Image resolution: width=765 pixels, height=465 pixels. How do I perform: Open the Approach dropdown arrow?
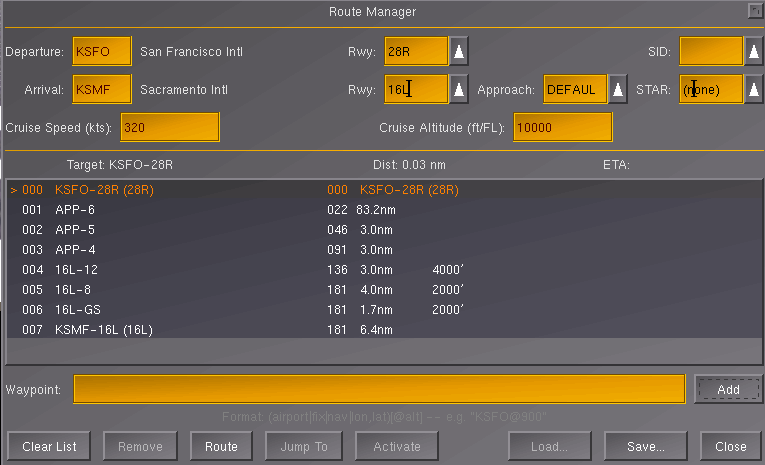pyautogui.click(x=618, y=89)
